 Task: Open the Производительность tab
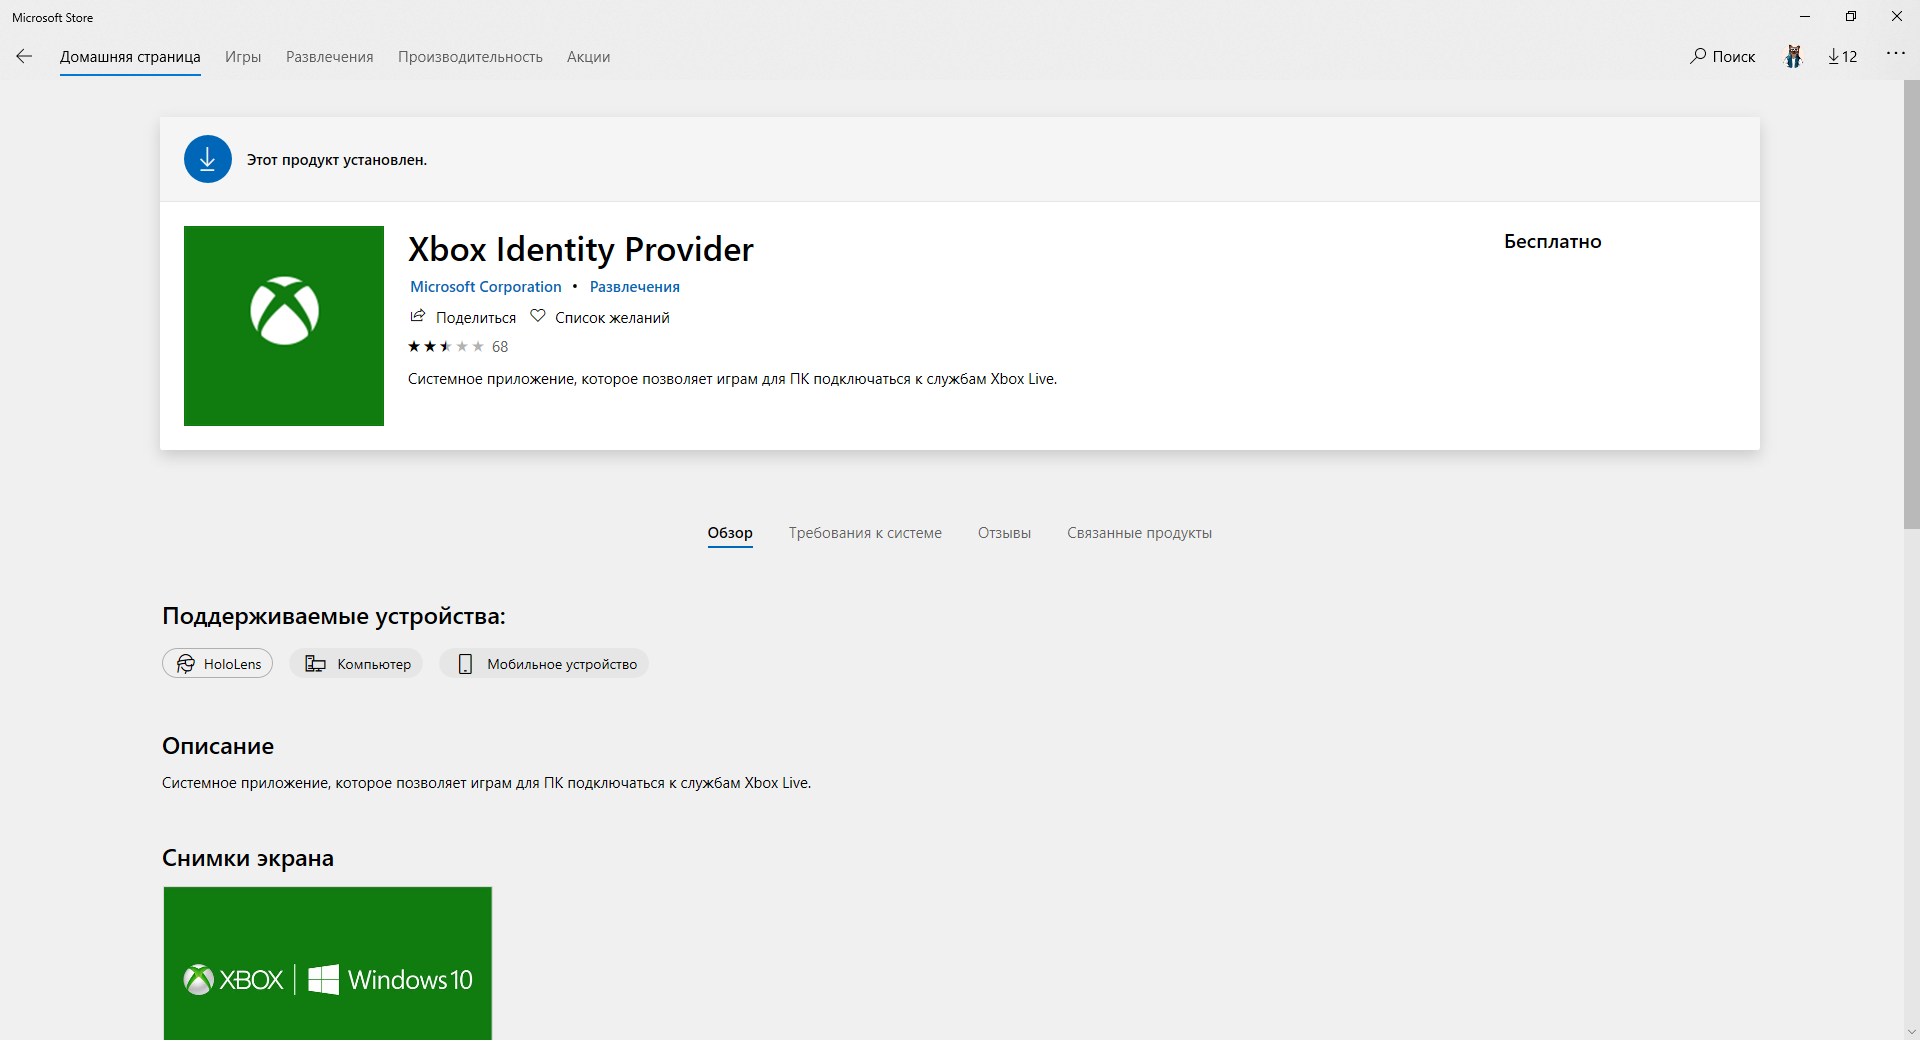click(x=470, y=57)
